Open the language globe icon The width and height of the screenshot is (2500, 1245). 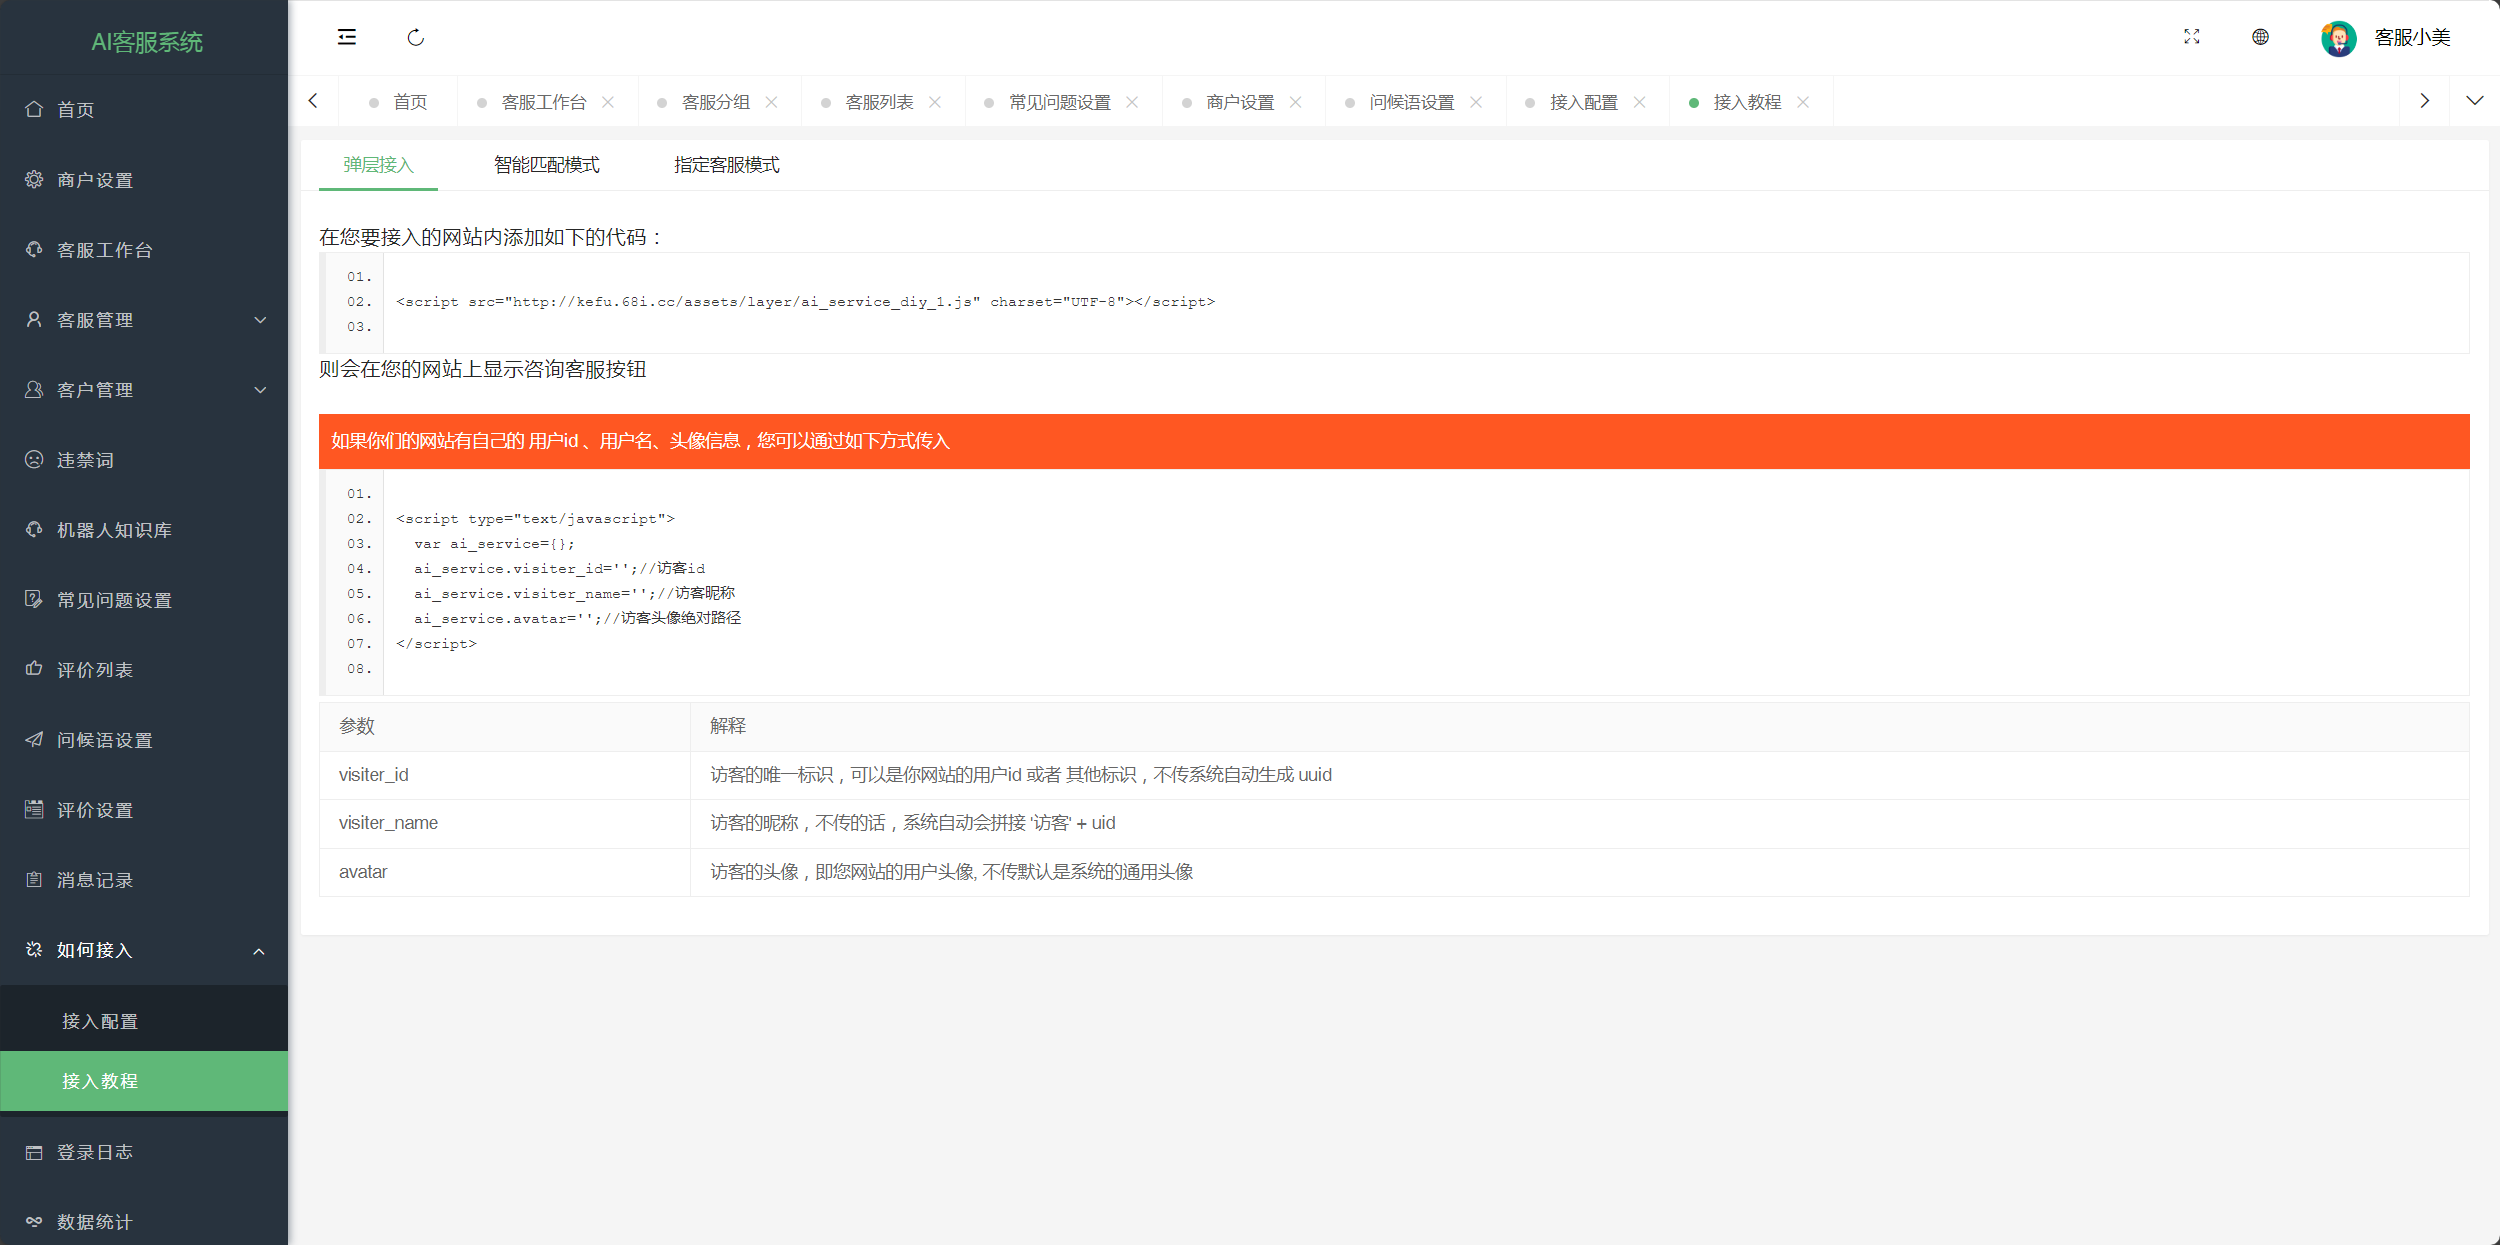[2260, 37]
